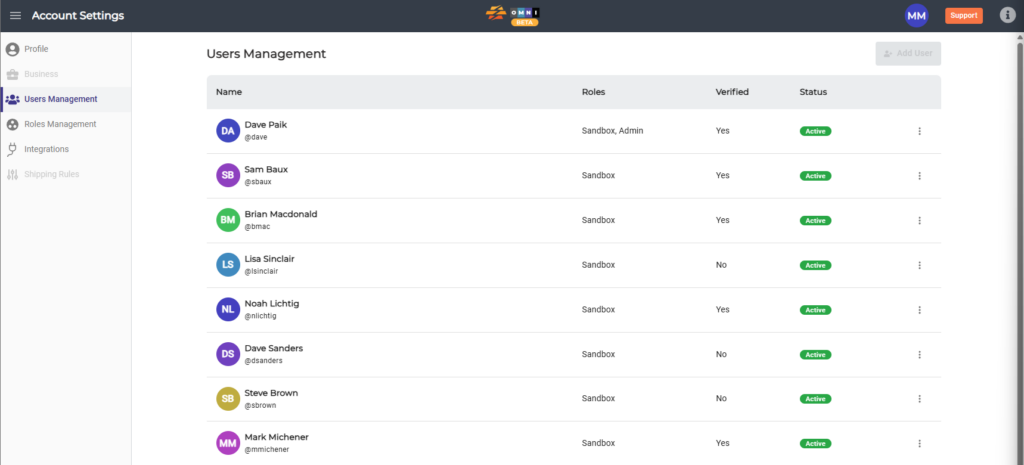This screenshot has height=465, width=1024.
Task: Open the three-dot menu for Sam Baux
Action: 919,176
